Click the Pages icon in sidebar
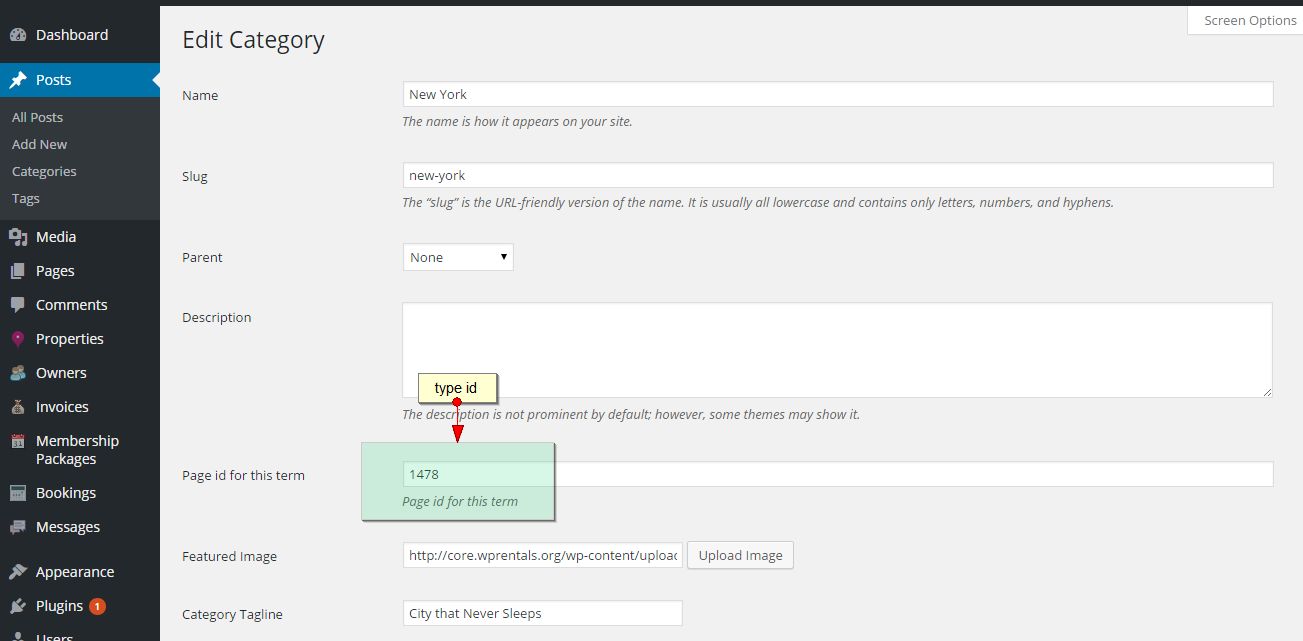Viewport: 1303px width, 641px height. (x=18, y=271)
